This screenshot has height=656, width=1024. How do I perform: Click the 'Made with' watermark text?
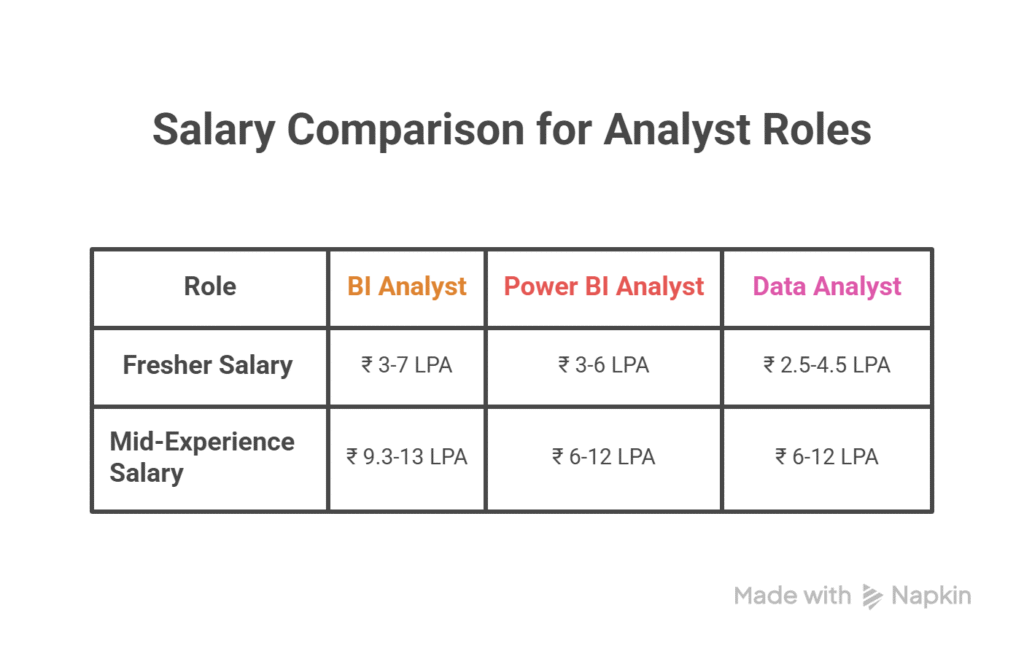(792, 597)
